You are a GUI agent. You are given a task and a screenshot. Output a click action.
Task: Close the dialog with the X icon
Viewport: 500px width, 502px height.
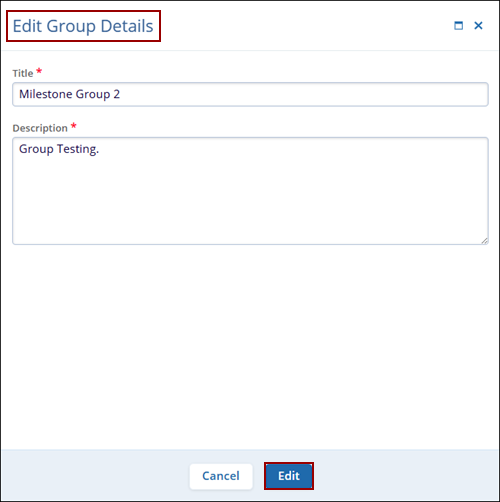(x=478, y=26)
